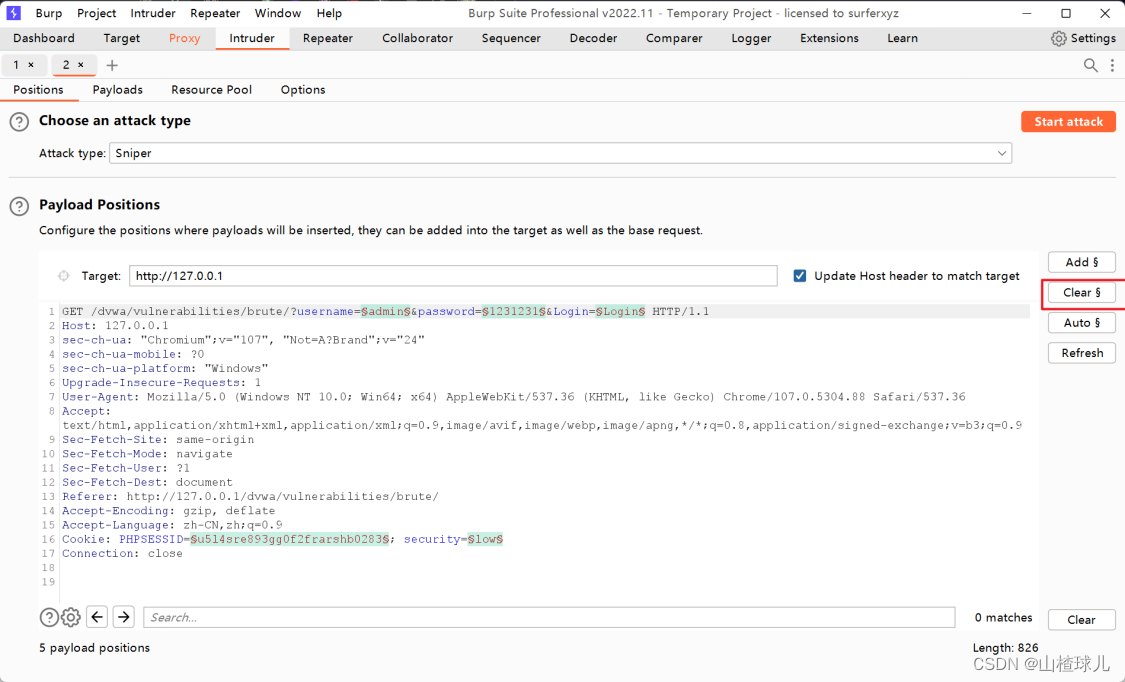Viewport: 1125px width, 682px height.
Task: Click the Host: 127.0.0.1 request line
Action: pos(115,326)
